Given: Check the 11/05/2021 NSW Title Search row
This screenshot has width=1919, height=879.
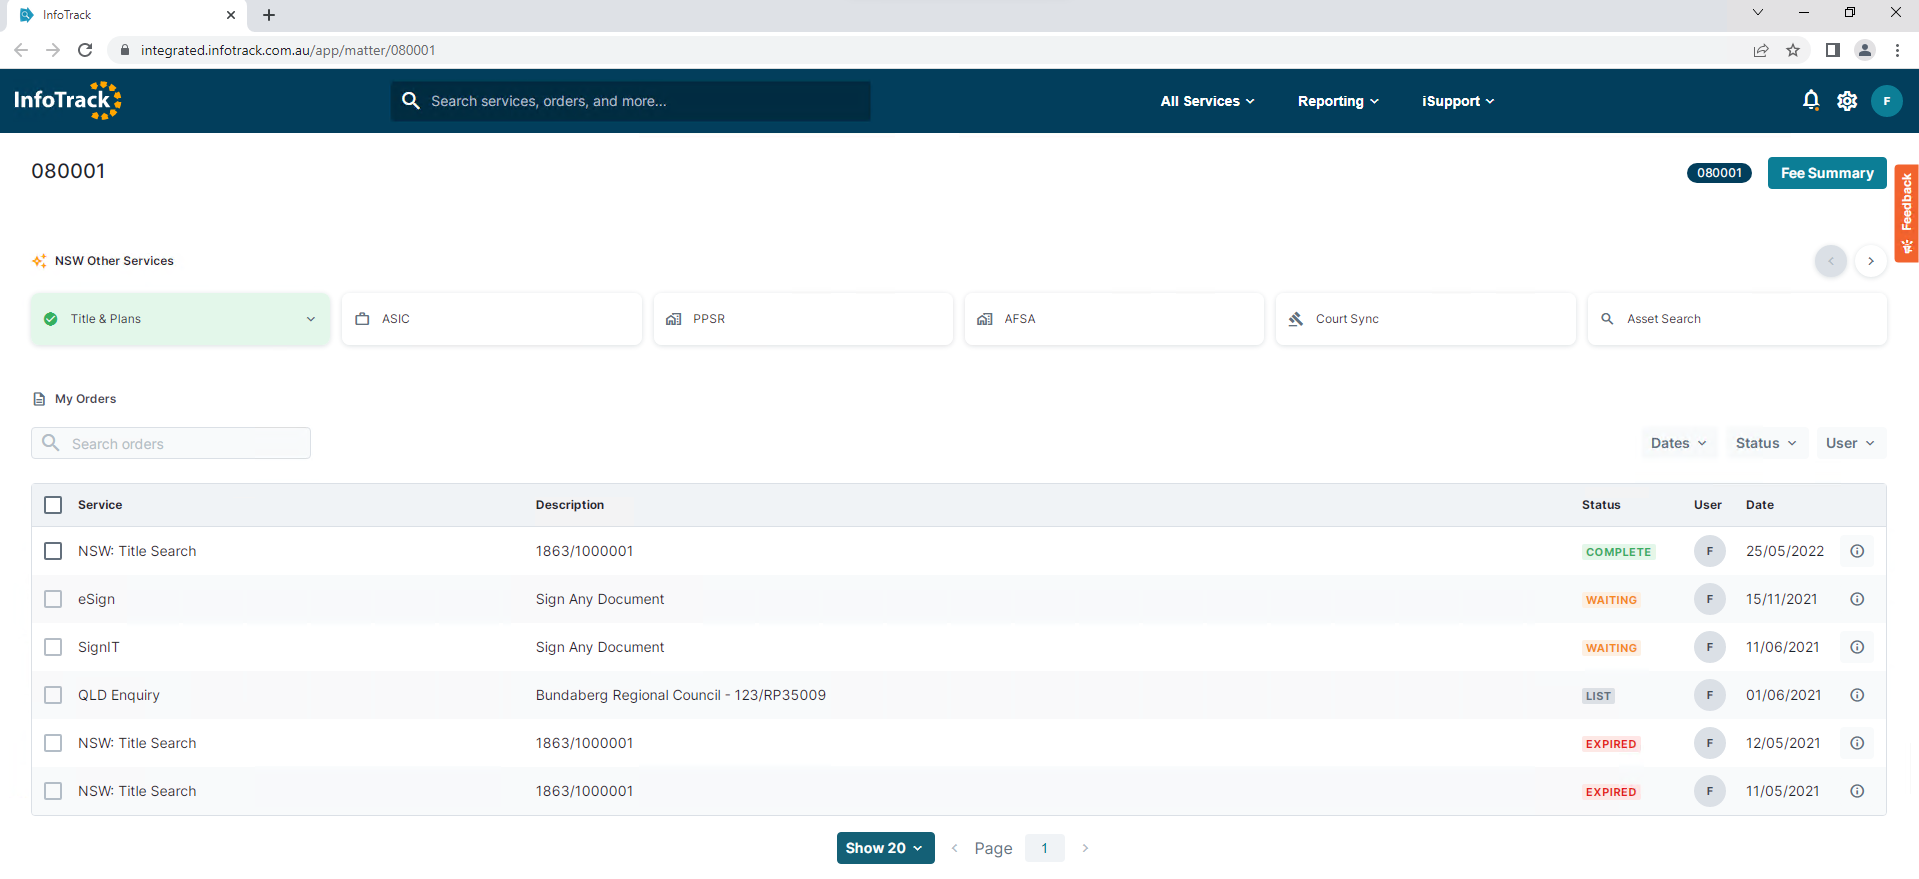Looking at the screenshot, I should tap(53, 791).
